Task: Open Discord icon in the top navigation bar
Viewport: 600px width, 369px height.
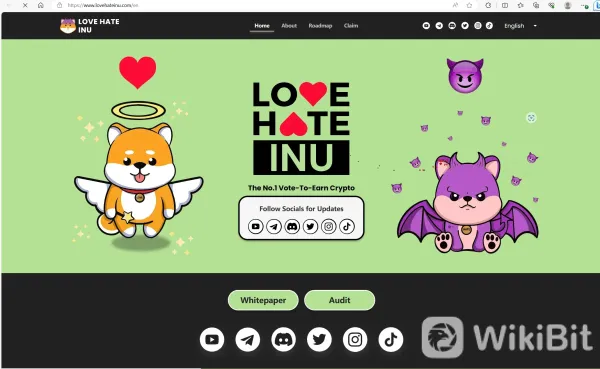Action: coord(452,26)
